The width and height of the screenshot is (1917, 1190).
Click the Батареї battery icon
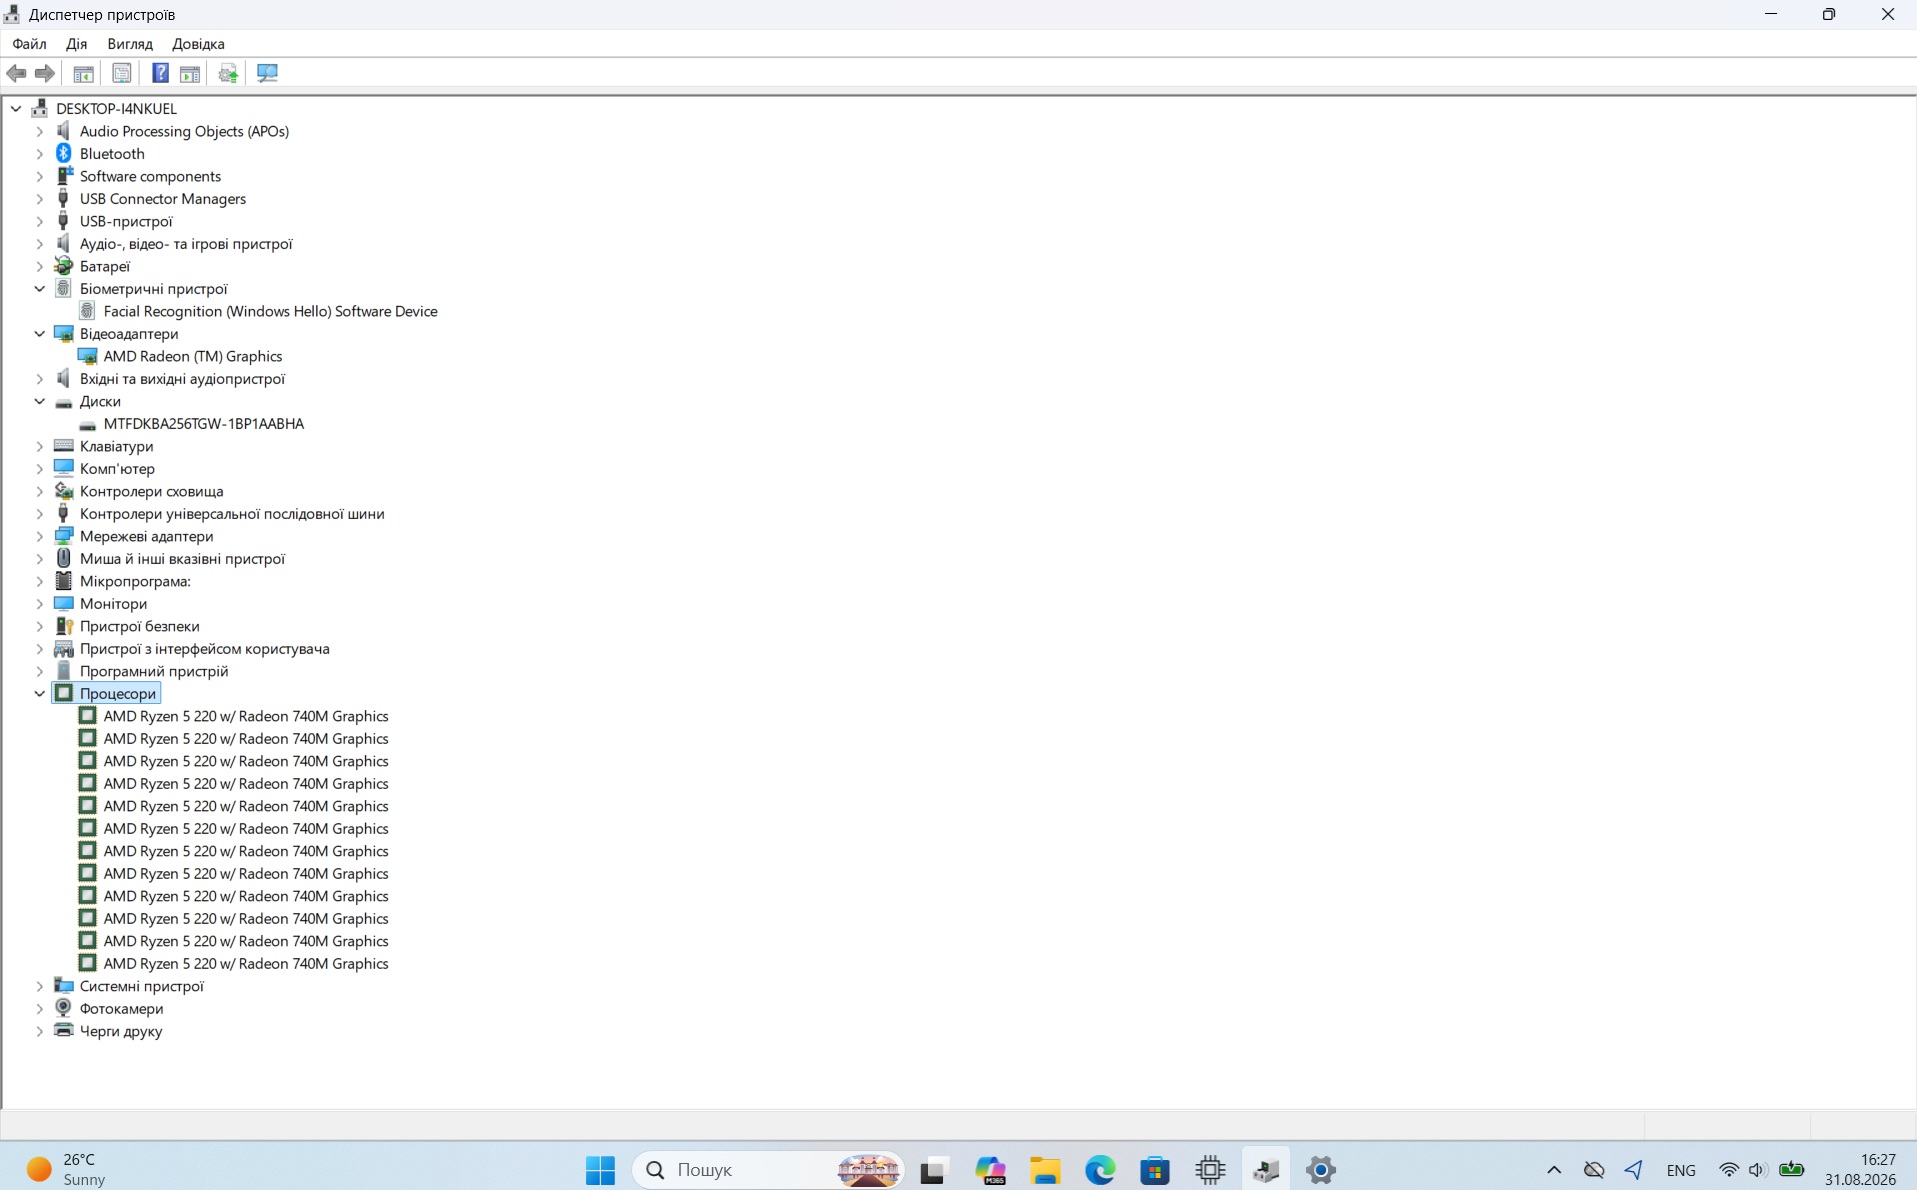pos(64,266)
